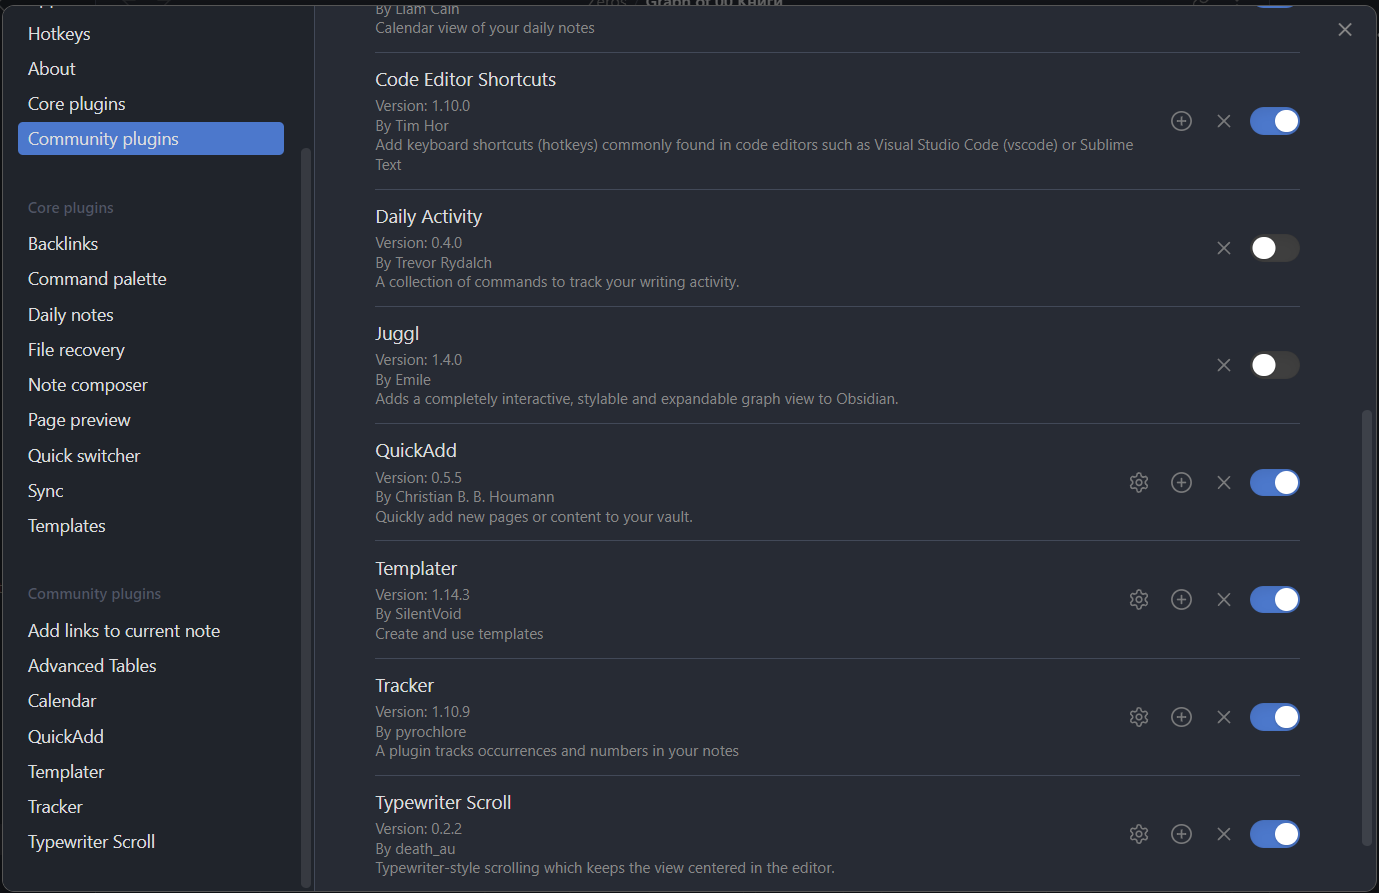Disable the Code Editor Shortcuts plugin
Viewport: 1379px width, 893px height.
click(1275, 121)
